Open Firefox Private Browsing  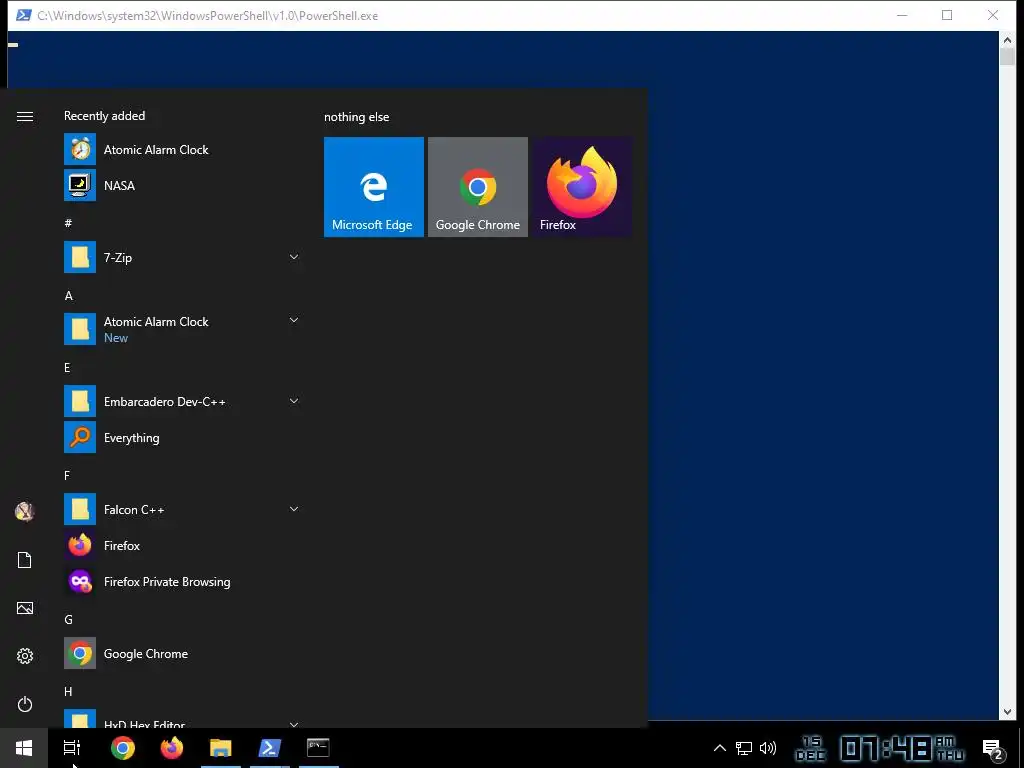coord(182,581)
